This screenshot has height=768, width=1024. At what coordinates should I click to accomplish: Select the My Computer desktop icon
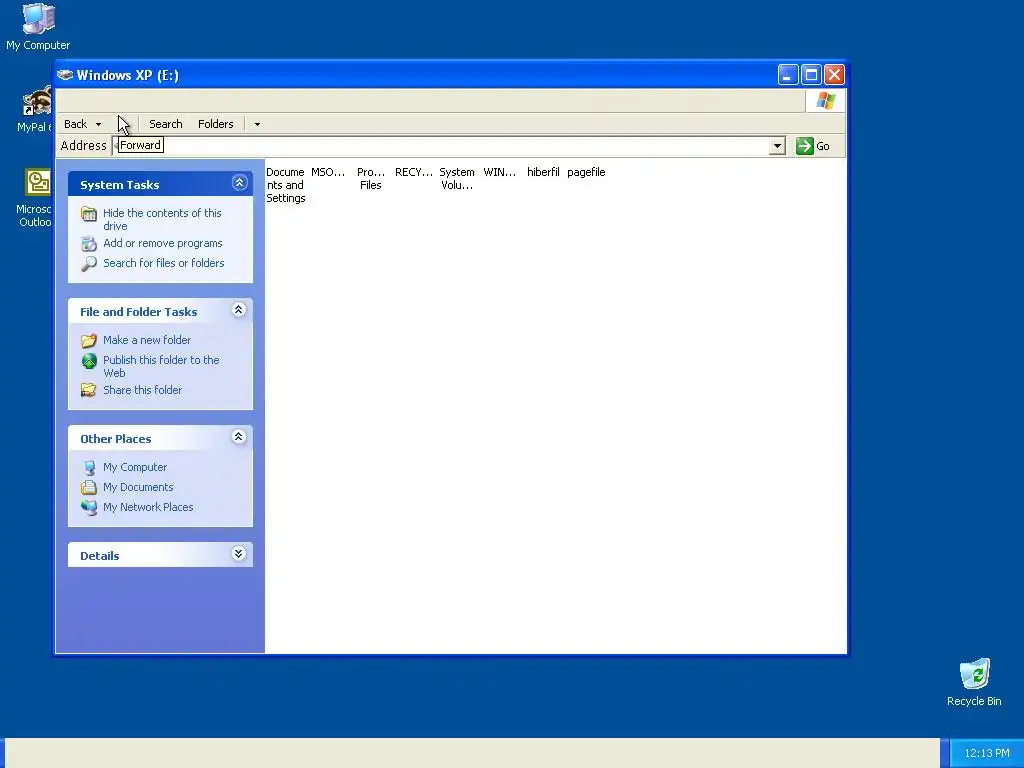click(38, 27)
